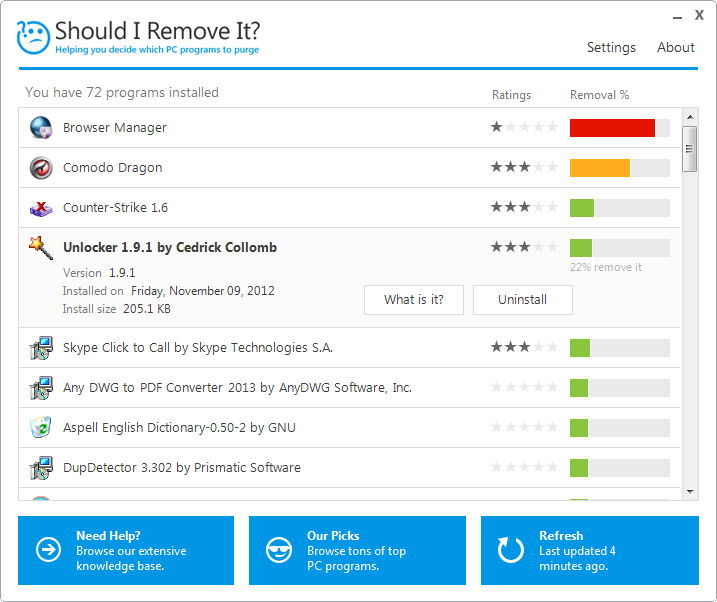Screen dimensions: 717x602
Task: Click the Install size 205.1 KB line
Action: click(117, 309)
